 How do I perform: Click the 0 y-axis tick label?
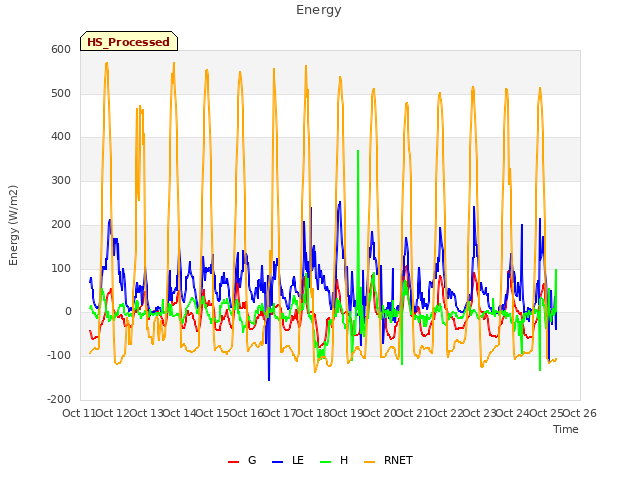point(68,312)
